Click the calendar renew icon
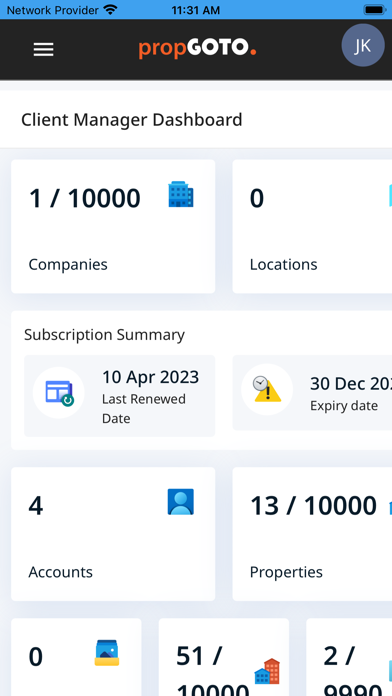 click(59, 393)
